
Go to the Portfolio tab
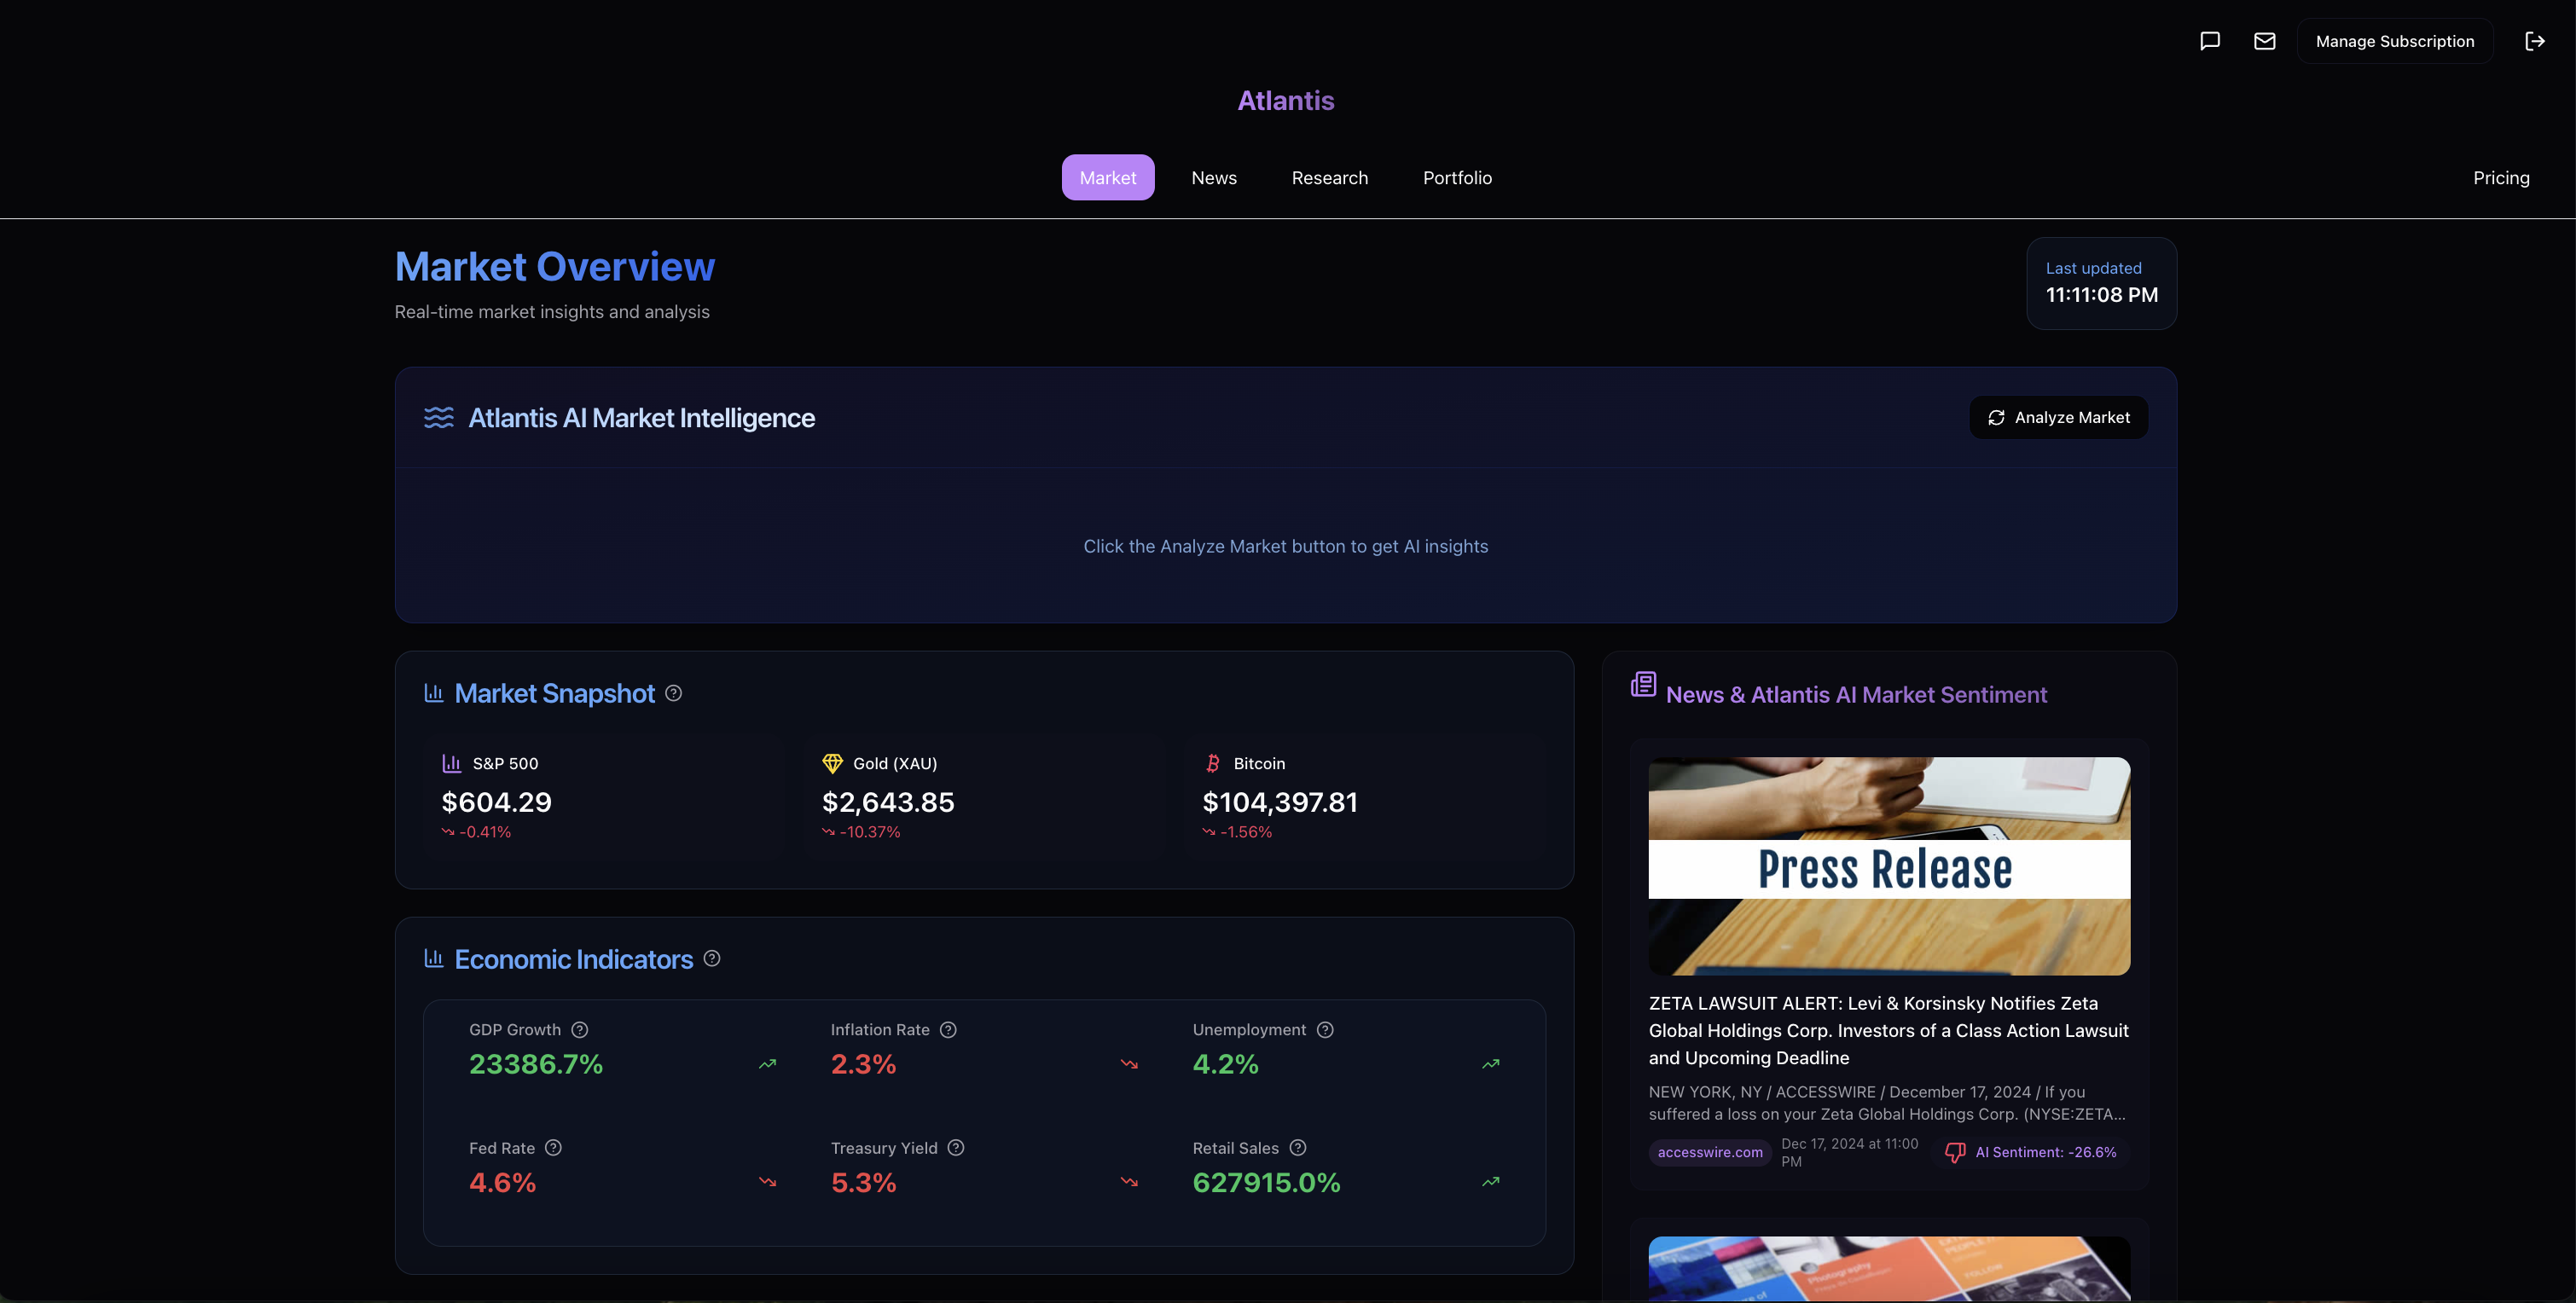pyautogui.click(x=1457, y=178)
